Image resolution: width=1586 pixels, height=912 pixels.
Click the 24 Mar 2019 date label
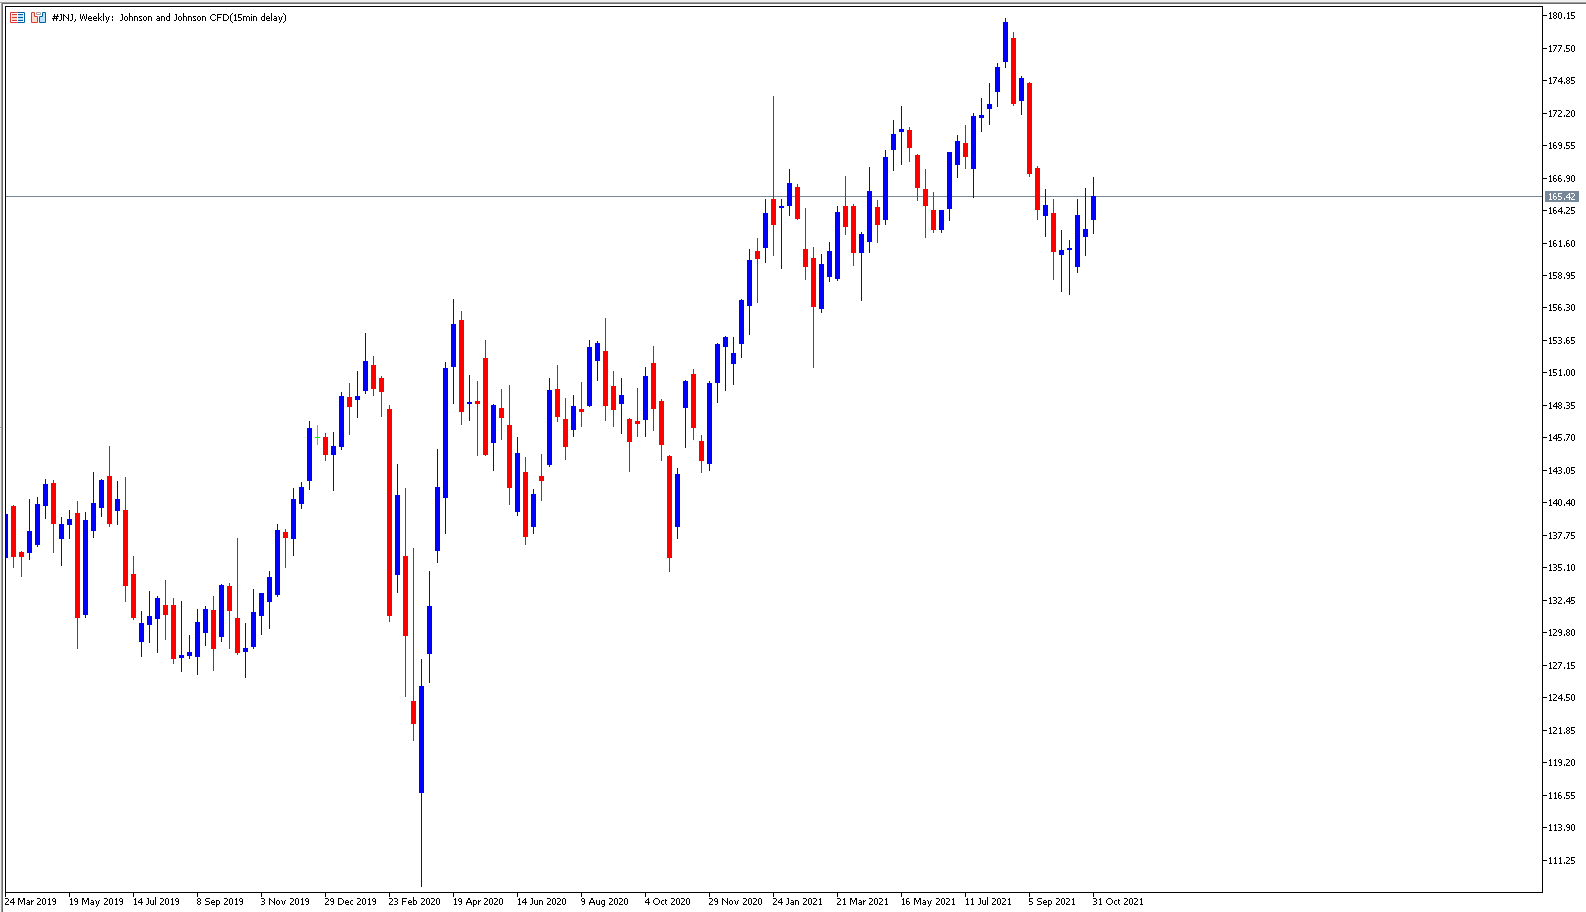(x=31, y=901)
